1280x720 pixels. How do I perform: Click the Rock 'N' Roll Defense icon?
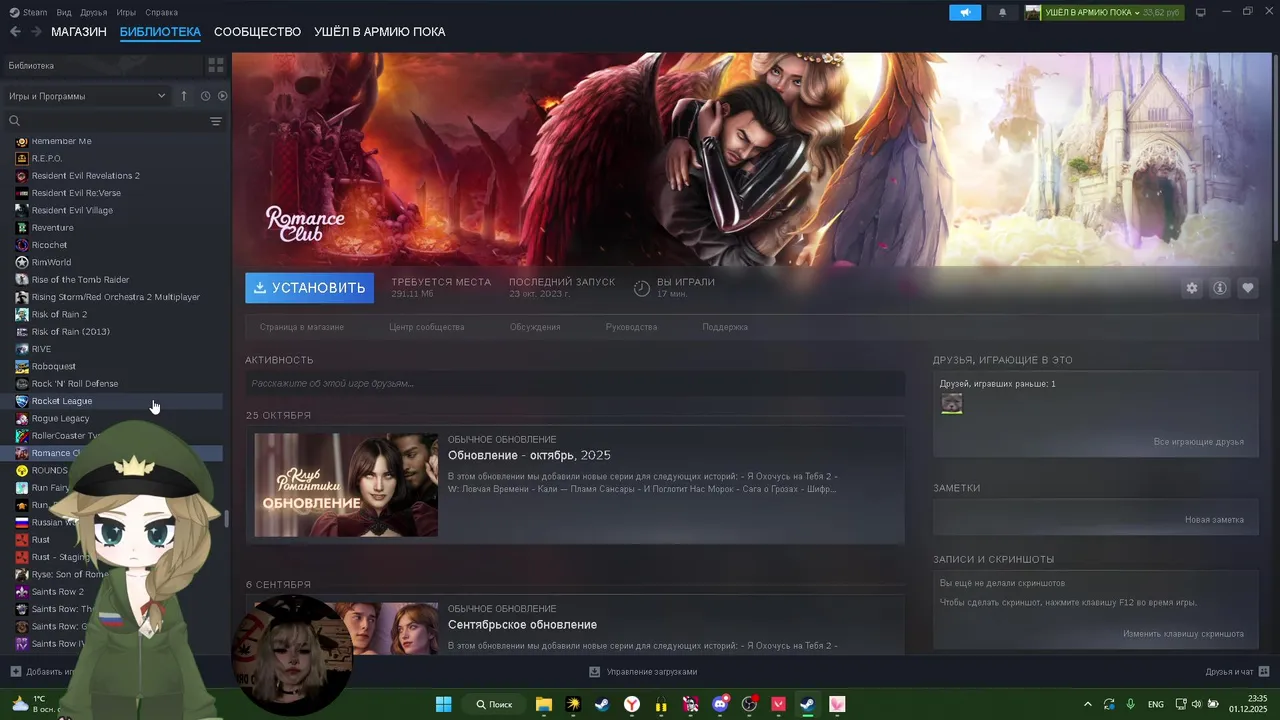pos(22,384)
